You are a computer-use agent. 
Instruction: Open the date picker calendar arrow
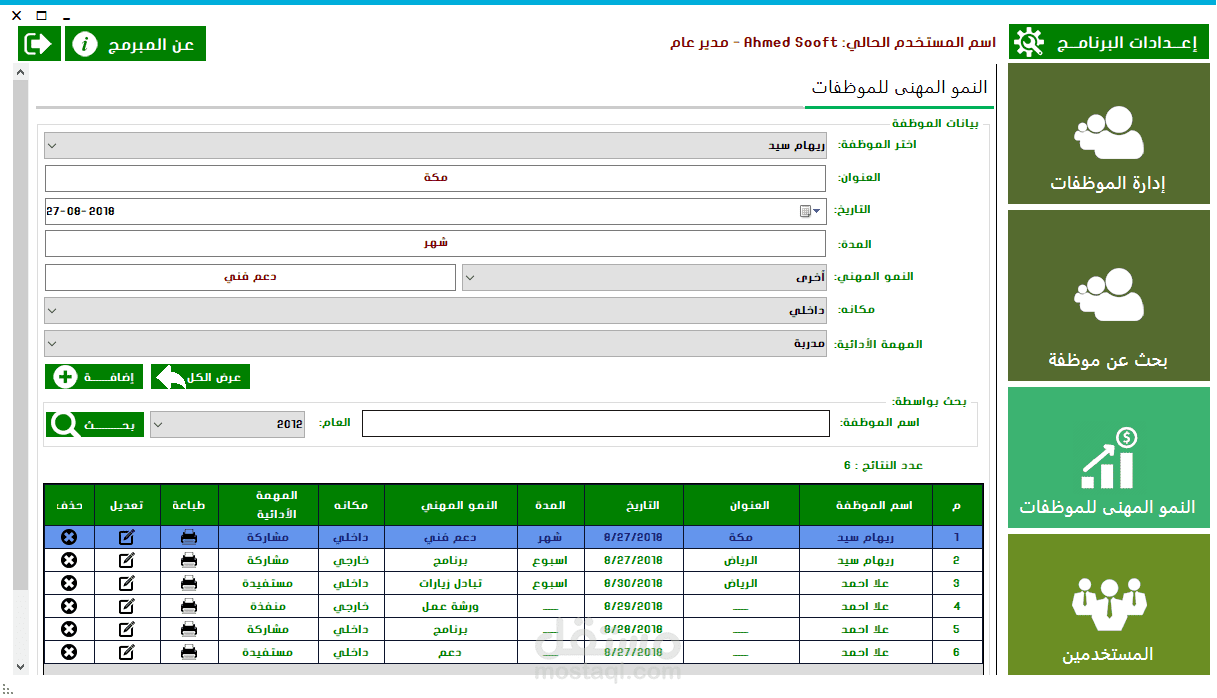coord(816,211)
